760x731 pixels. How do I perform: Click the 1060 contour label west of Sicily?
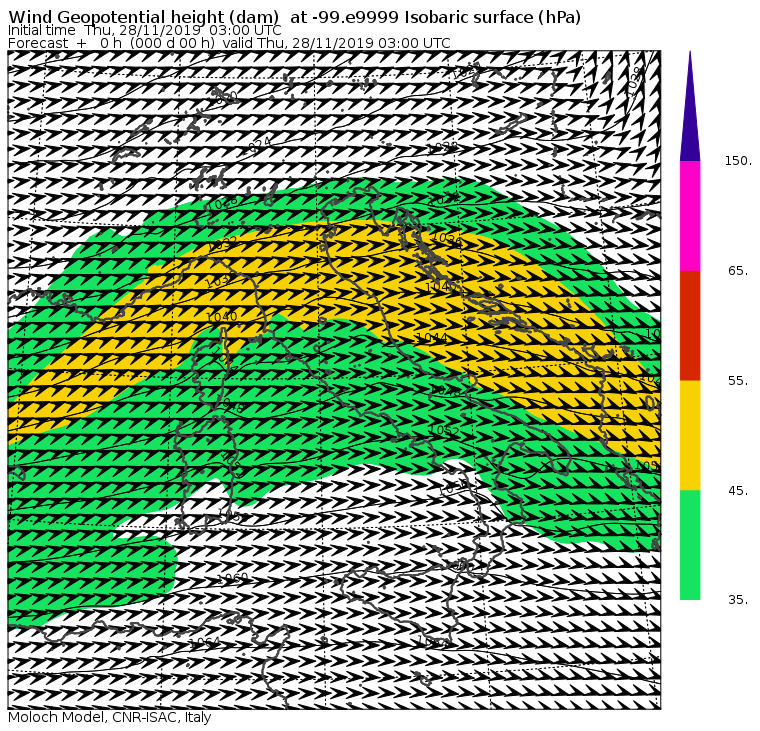pos(233,578)
